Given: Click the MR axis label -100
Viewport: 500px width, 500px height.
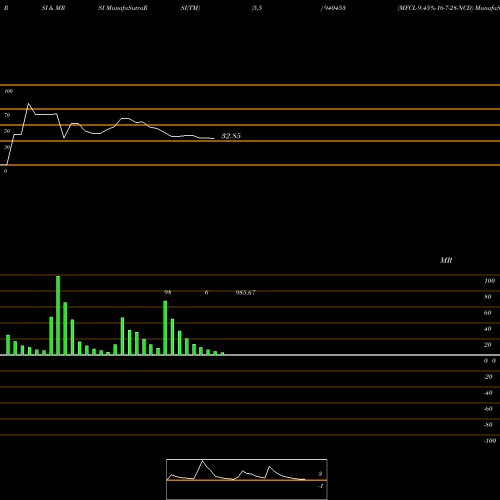Looking at the screenshot, I should 490,441.
